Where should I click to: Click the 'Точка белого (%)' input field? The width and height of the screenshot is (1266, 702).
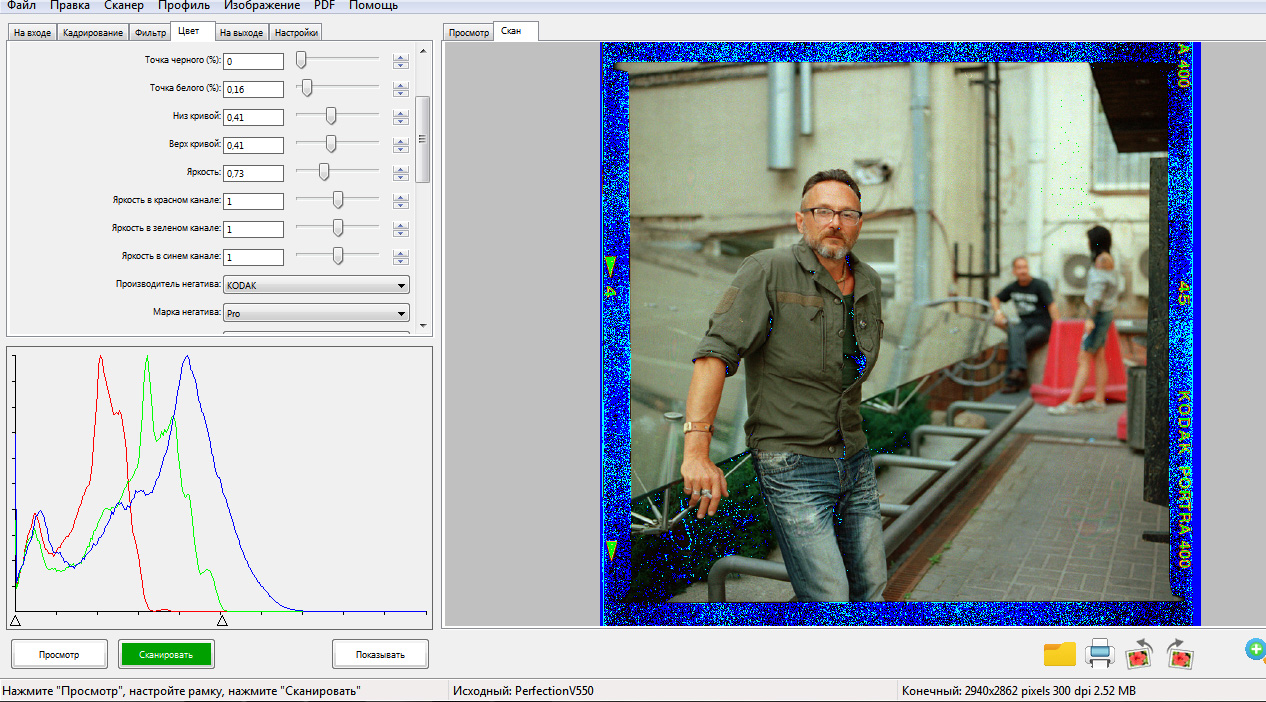253,89
